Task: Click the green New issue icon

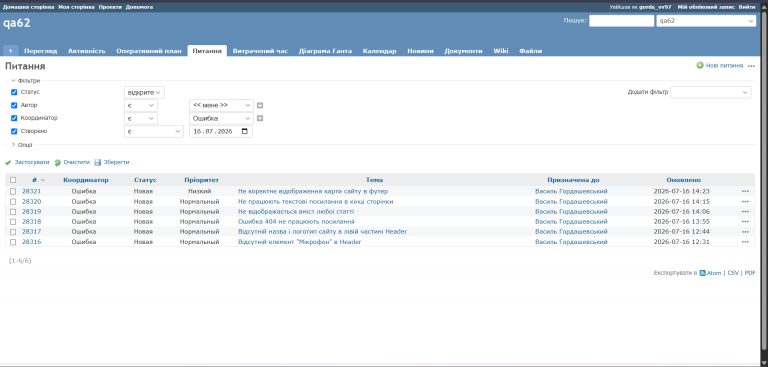Action: coord(700,66)
